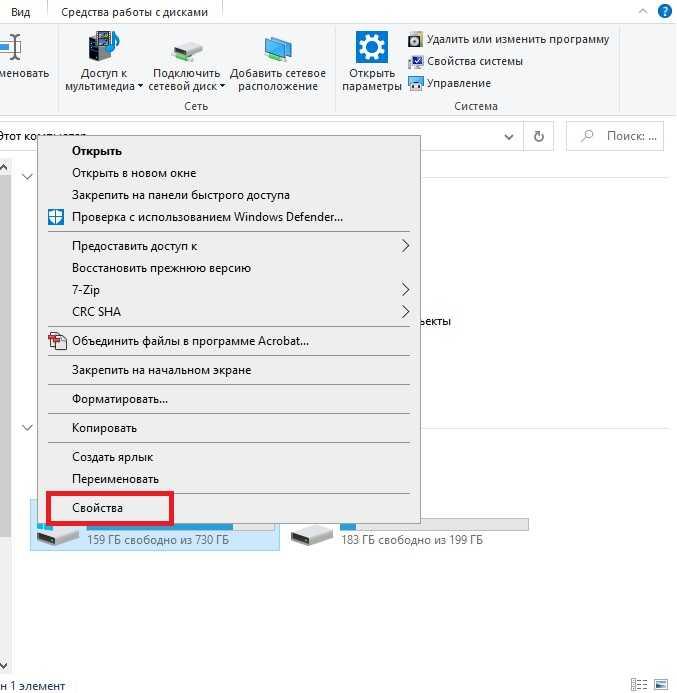
Task: Click the Управление icon
Action: pyautogui.click(x=415, y=83)
